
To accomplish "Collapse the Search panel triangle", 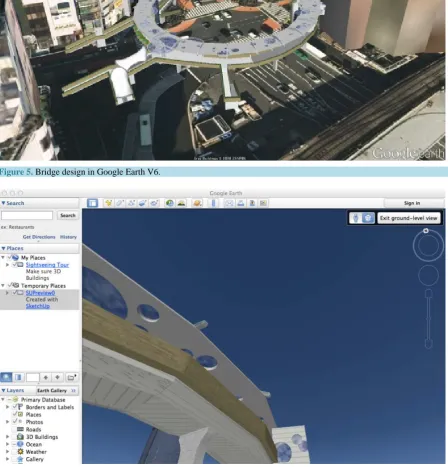I will click(3, 203).
